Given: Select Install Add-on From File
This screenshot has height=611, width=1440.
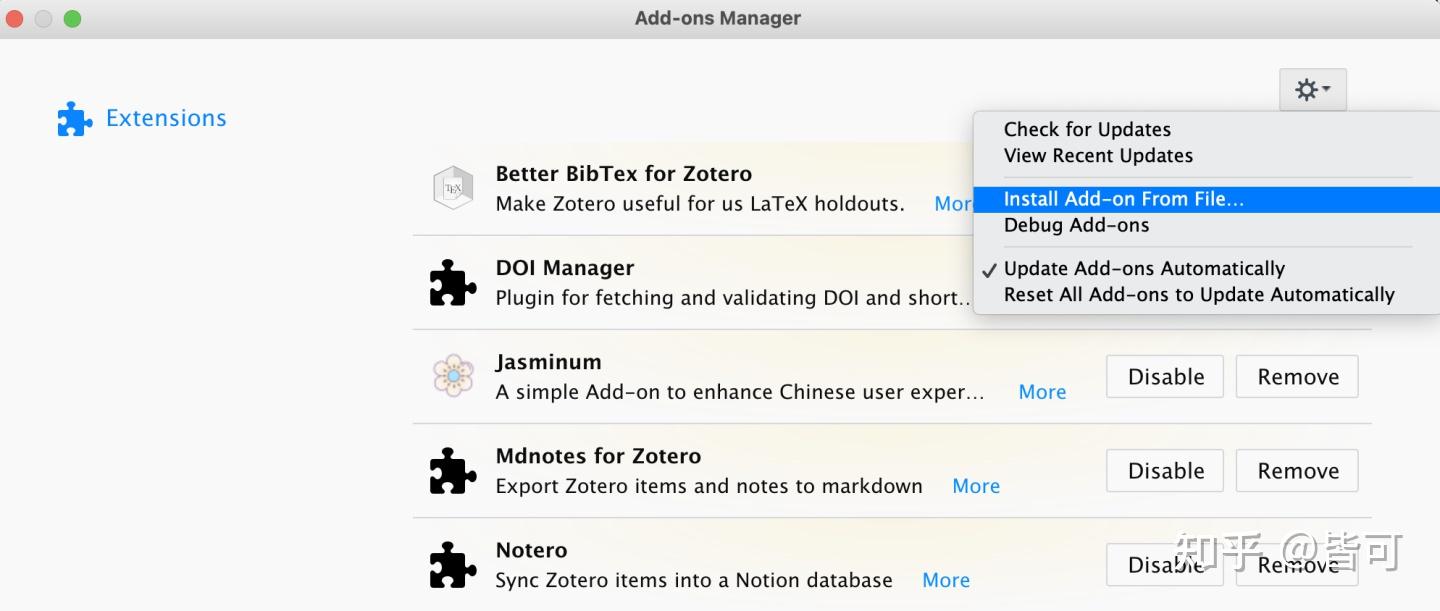Looking at the screenshot, I should [1124, 199].
